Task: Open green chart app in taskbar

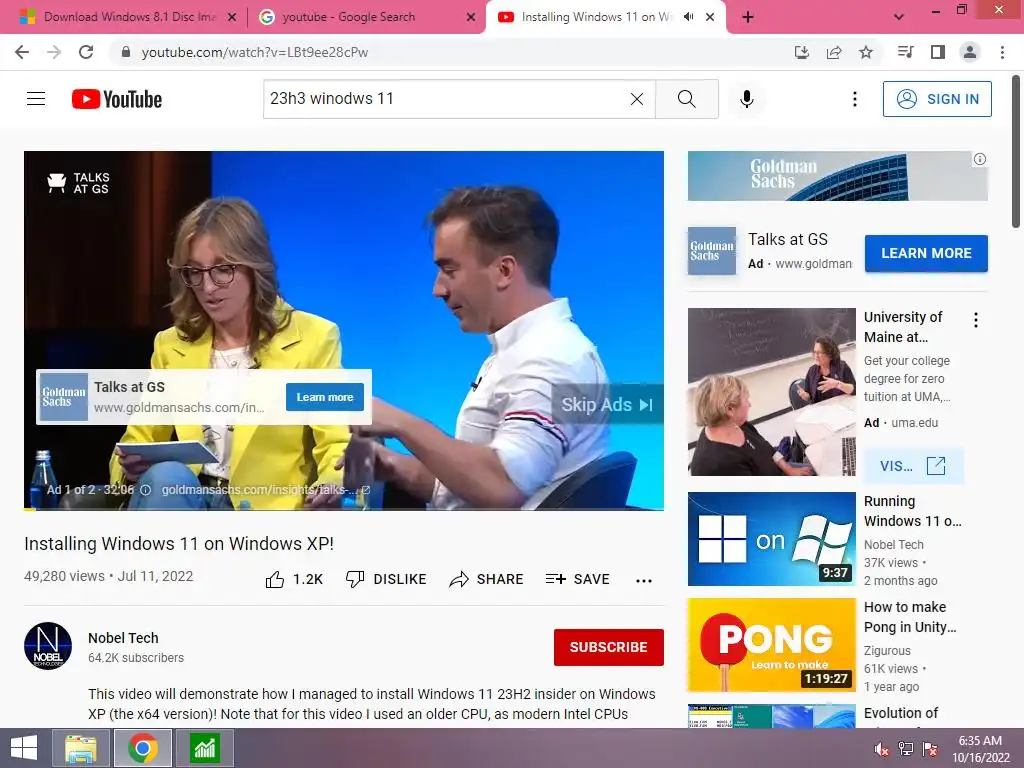Action: [204, 748]
